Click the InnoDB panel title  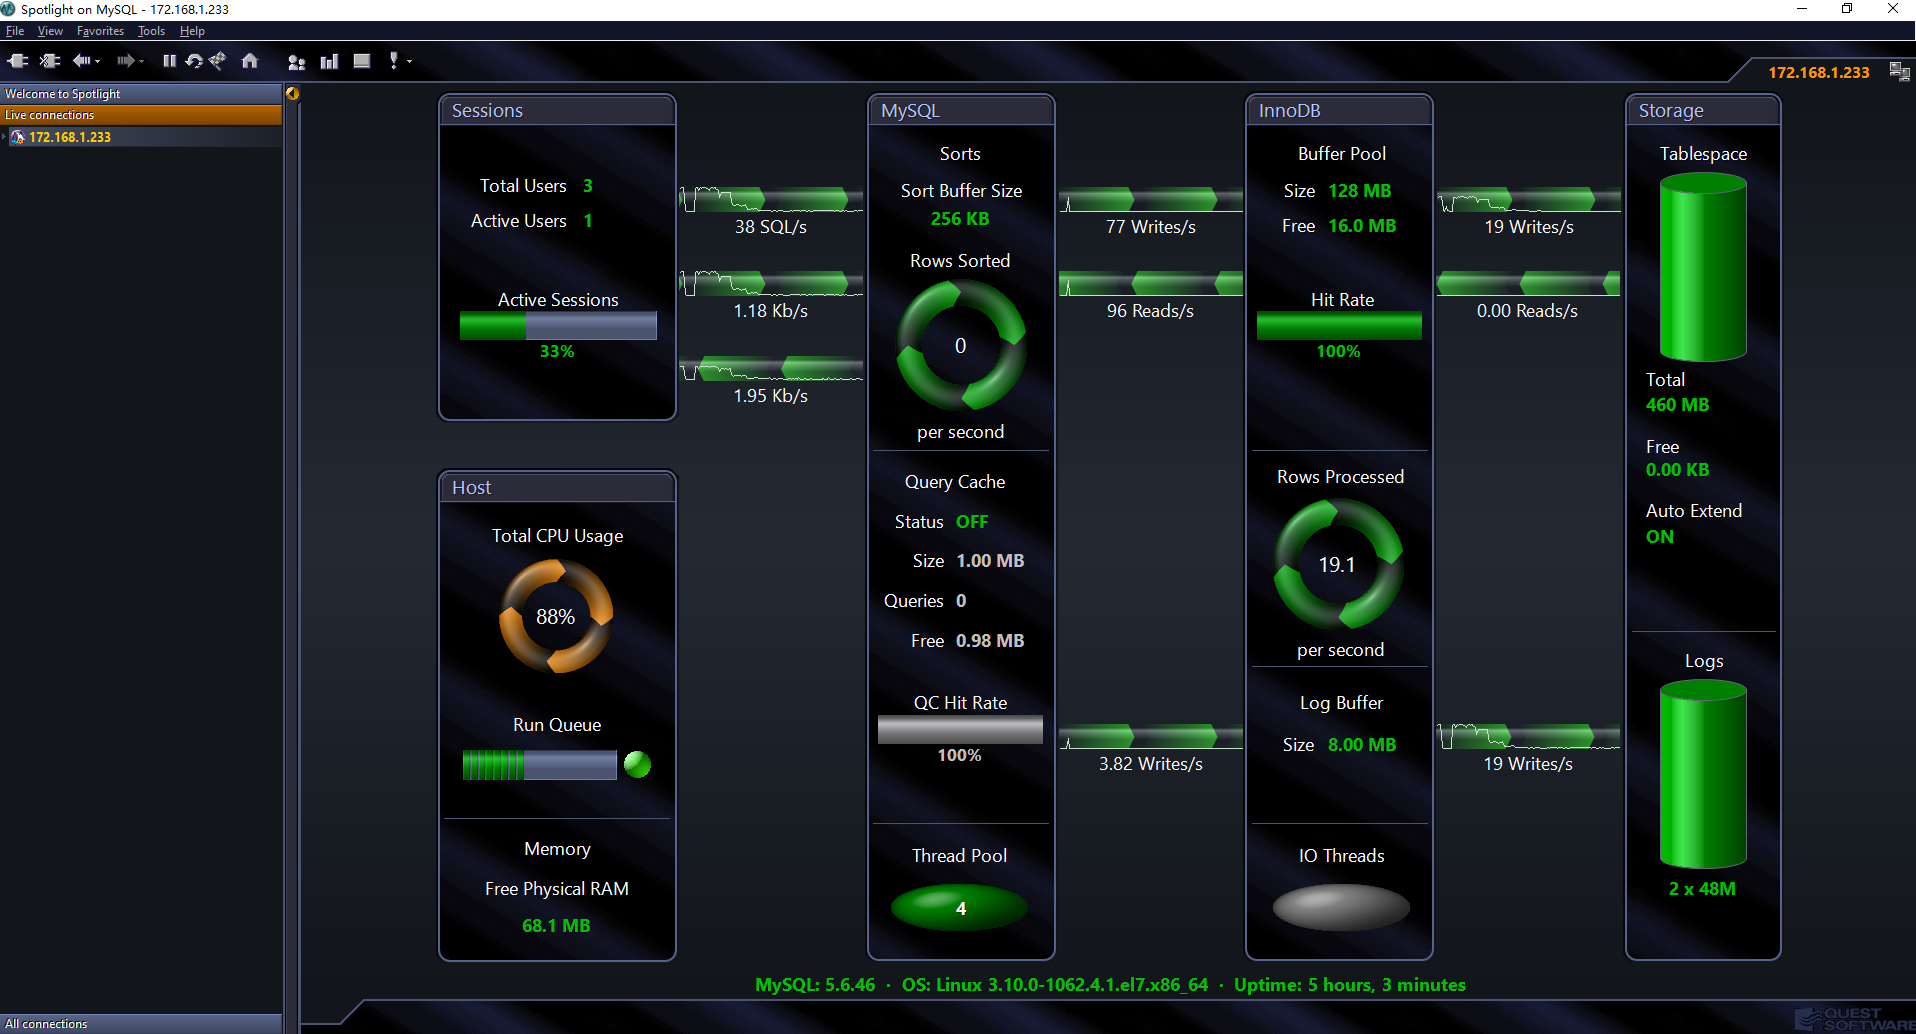pyautogui.click(x=1289, y=110)
